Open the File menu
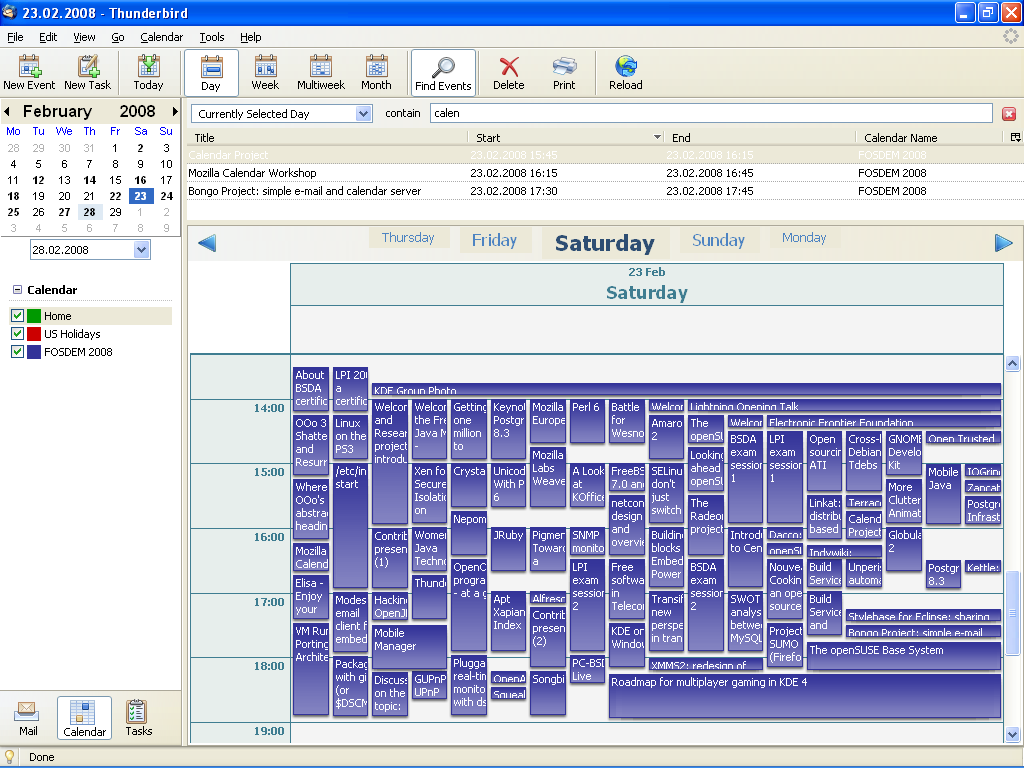 click(15, 37)
